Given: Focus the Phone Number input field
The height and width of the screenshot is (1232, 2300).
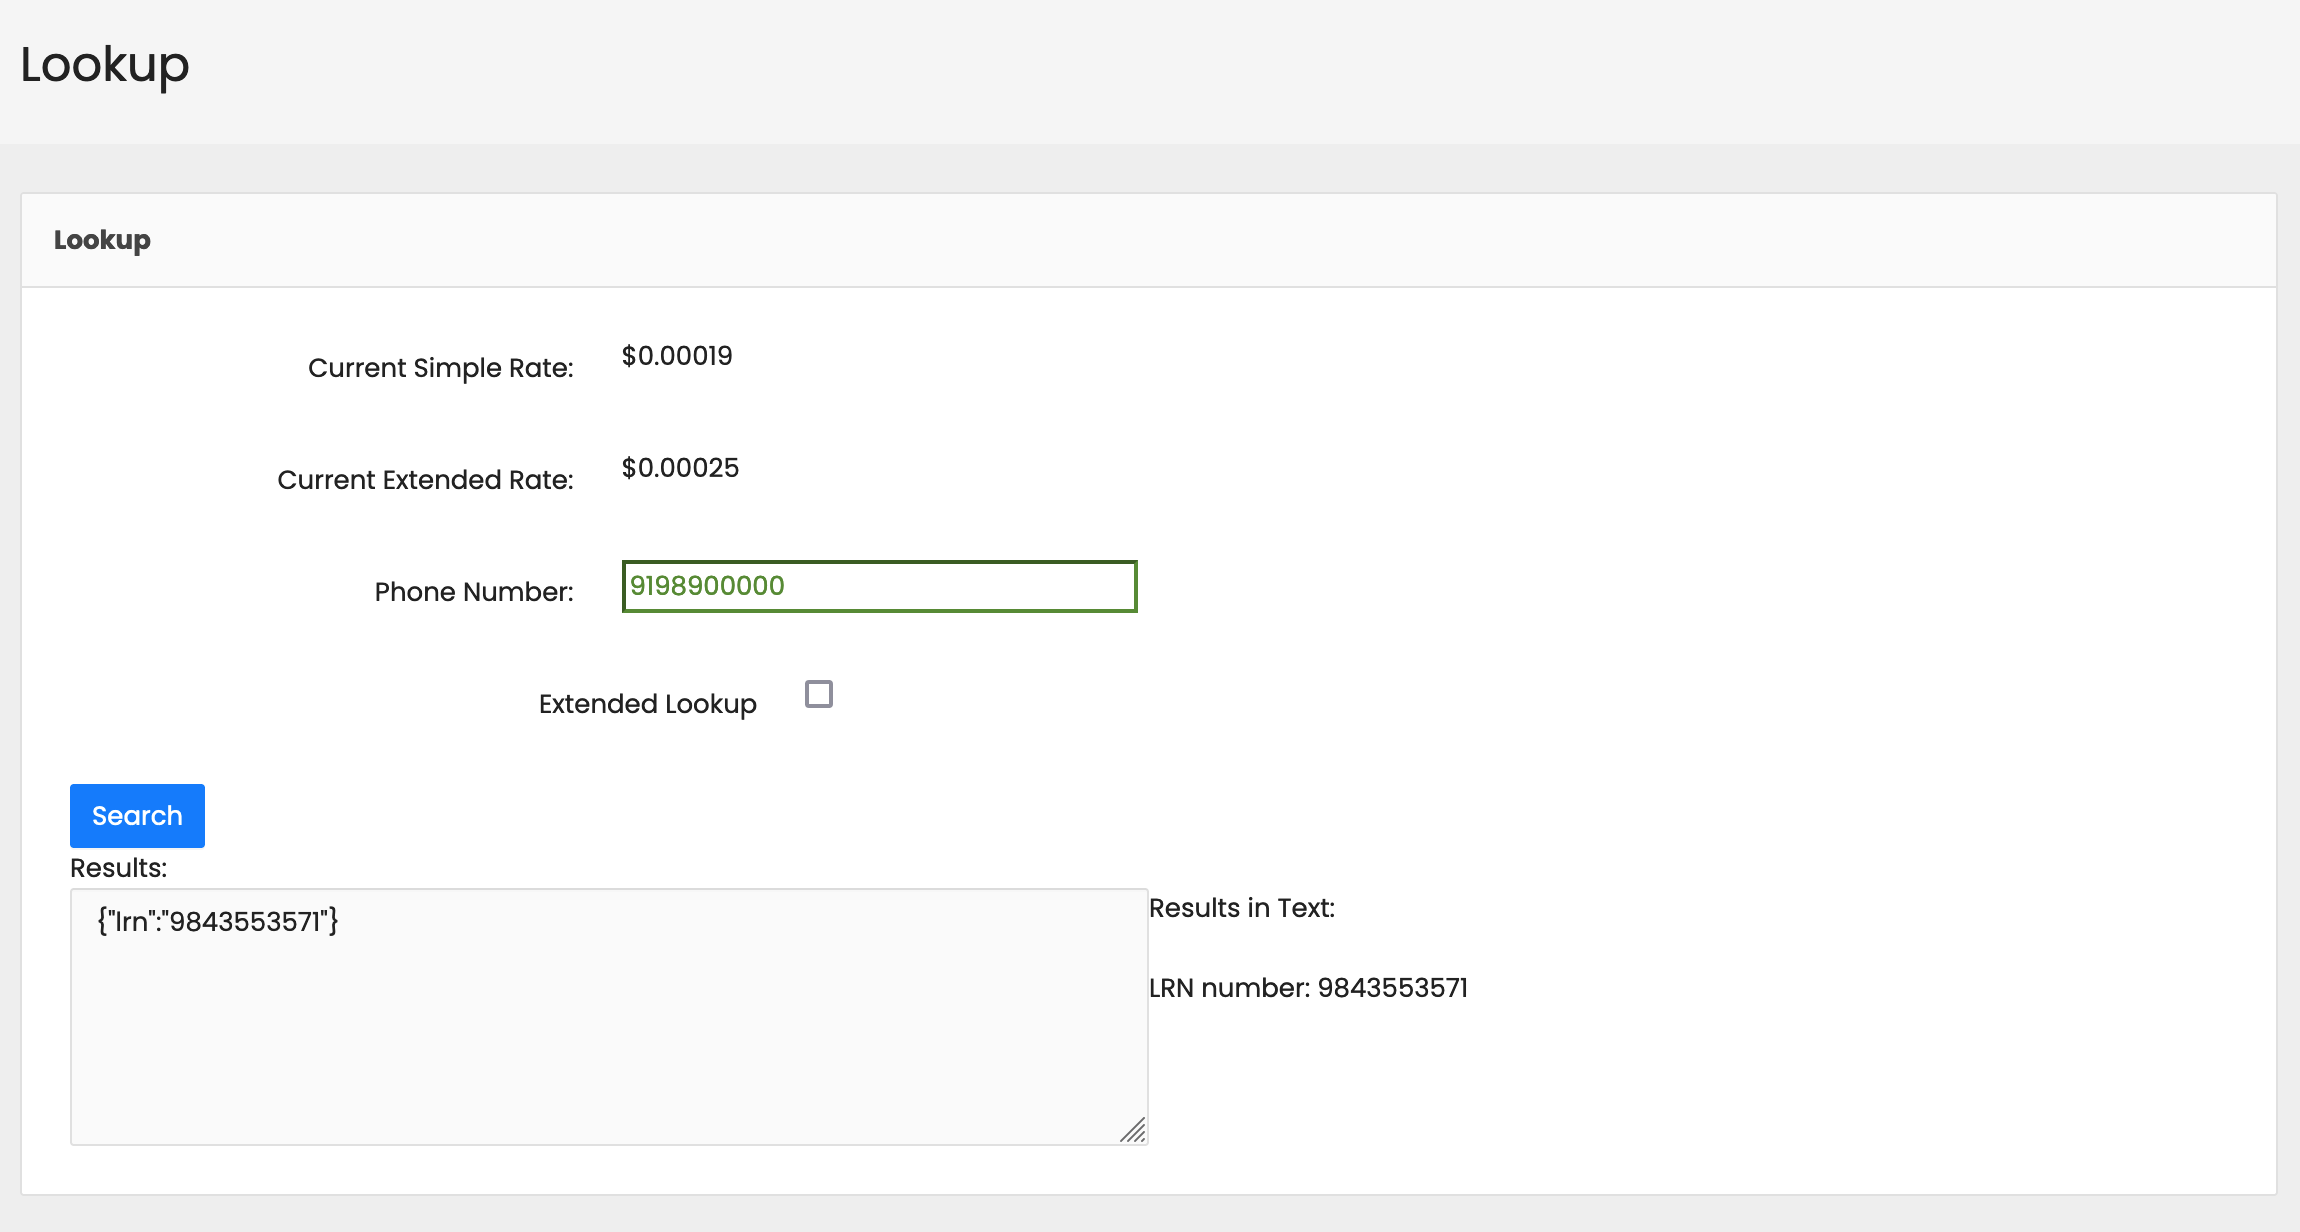Looking at the screenshot, I should 878,586.
